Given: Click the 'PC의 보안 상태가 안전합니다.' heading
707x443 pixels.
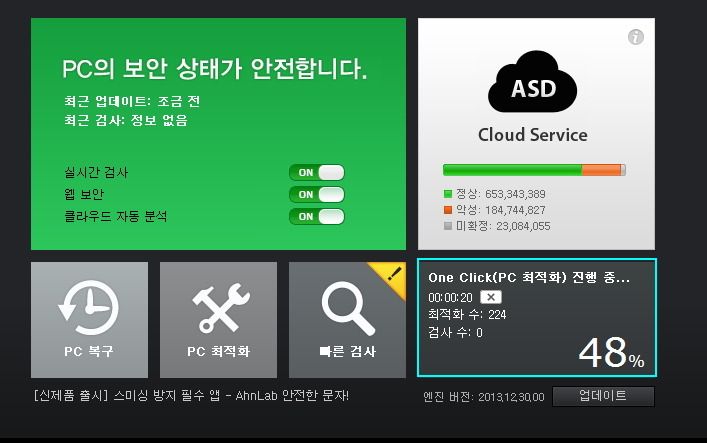Looking at the screenshot, I should [x=215, y=69].
